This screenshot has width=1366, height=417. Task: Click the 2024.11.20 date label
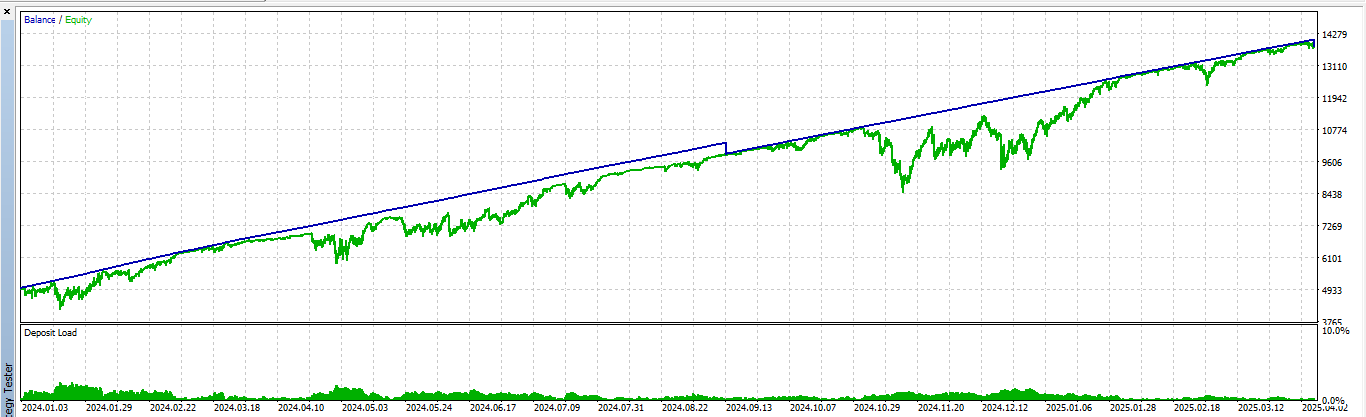(x=942, y=408)
